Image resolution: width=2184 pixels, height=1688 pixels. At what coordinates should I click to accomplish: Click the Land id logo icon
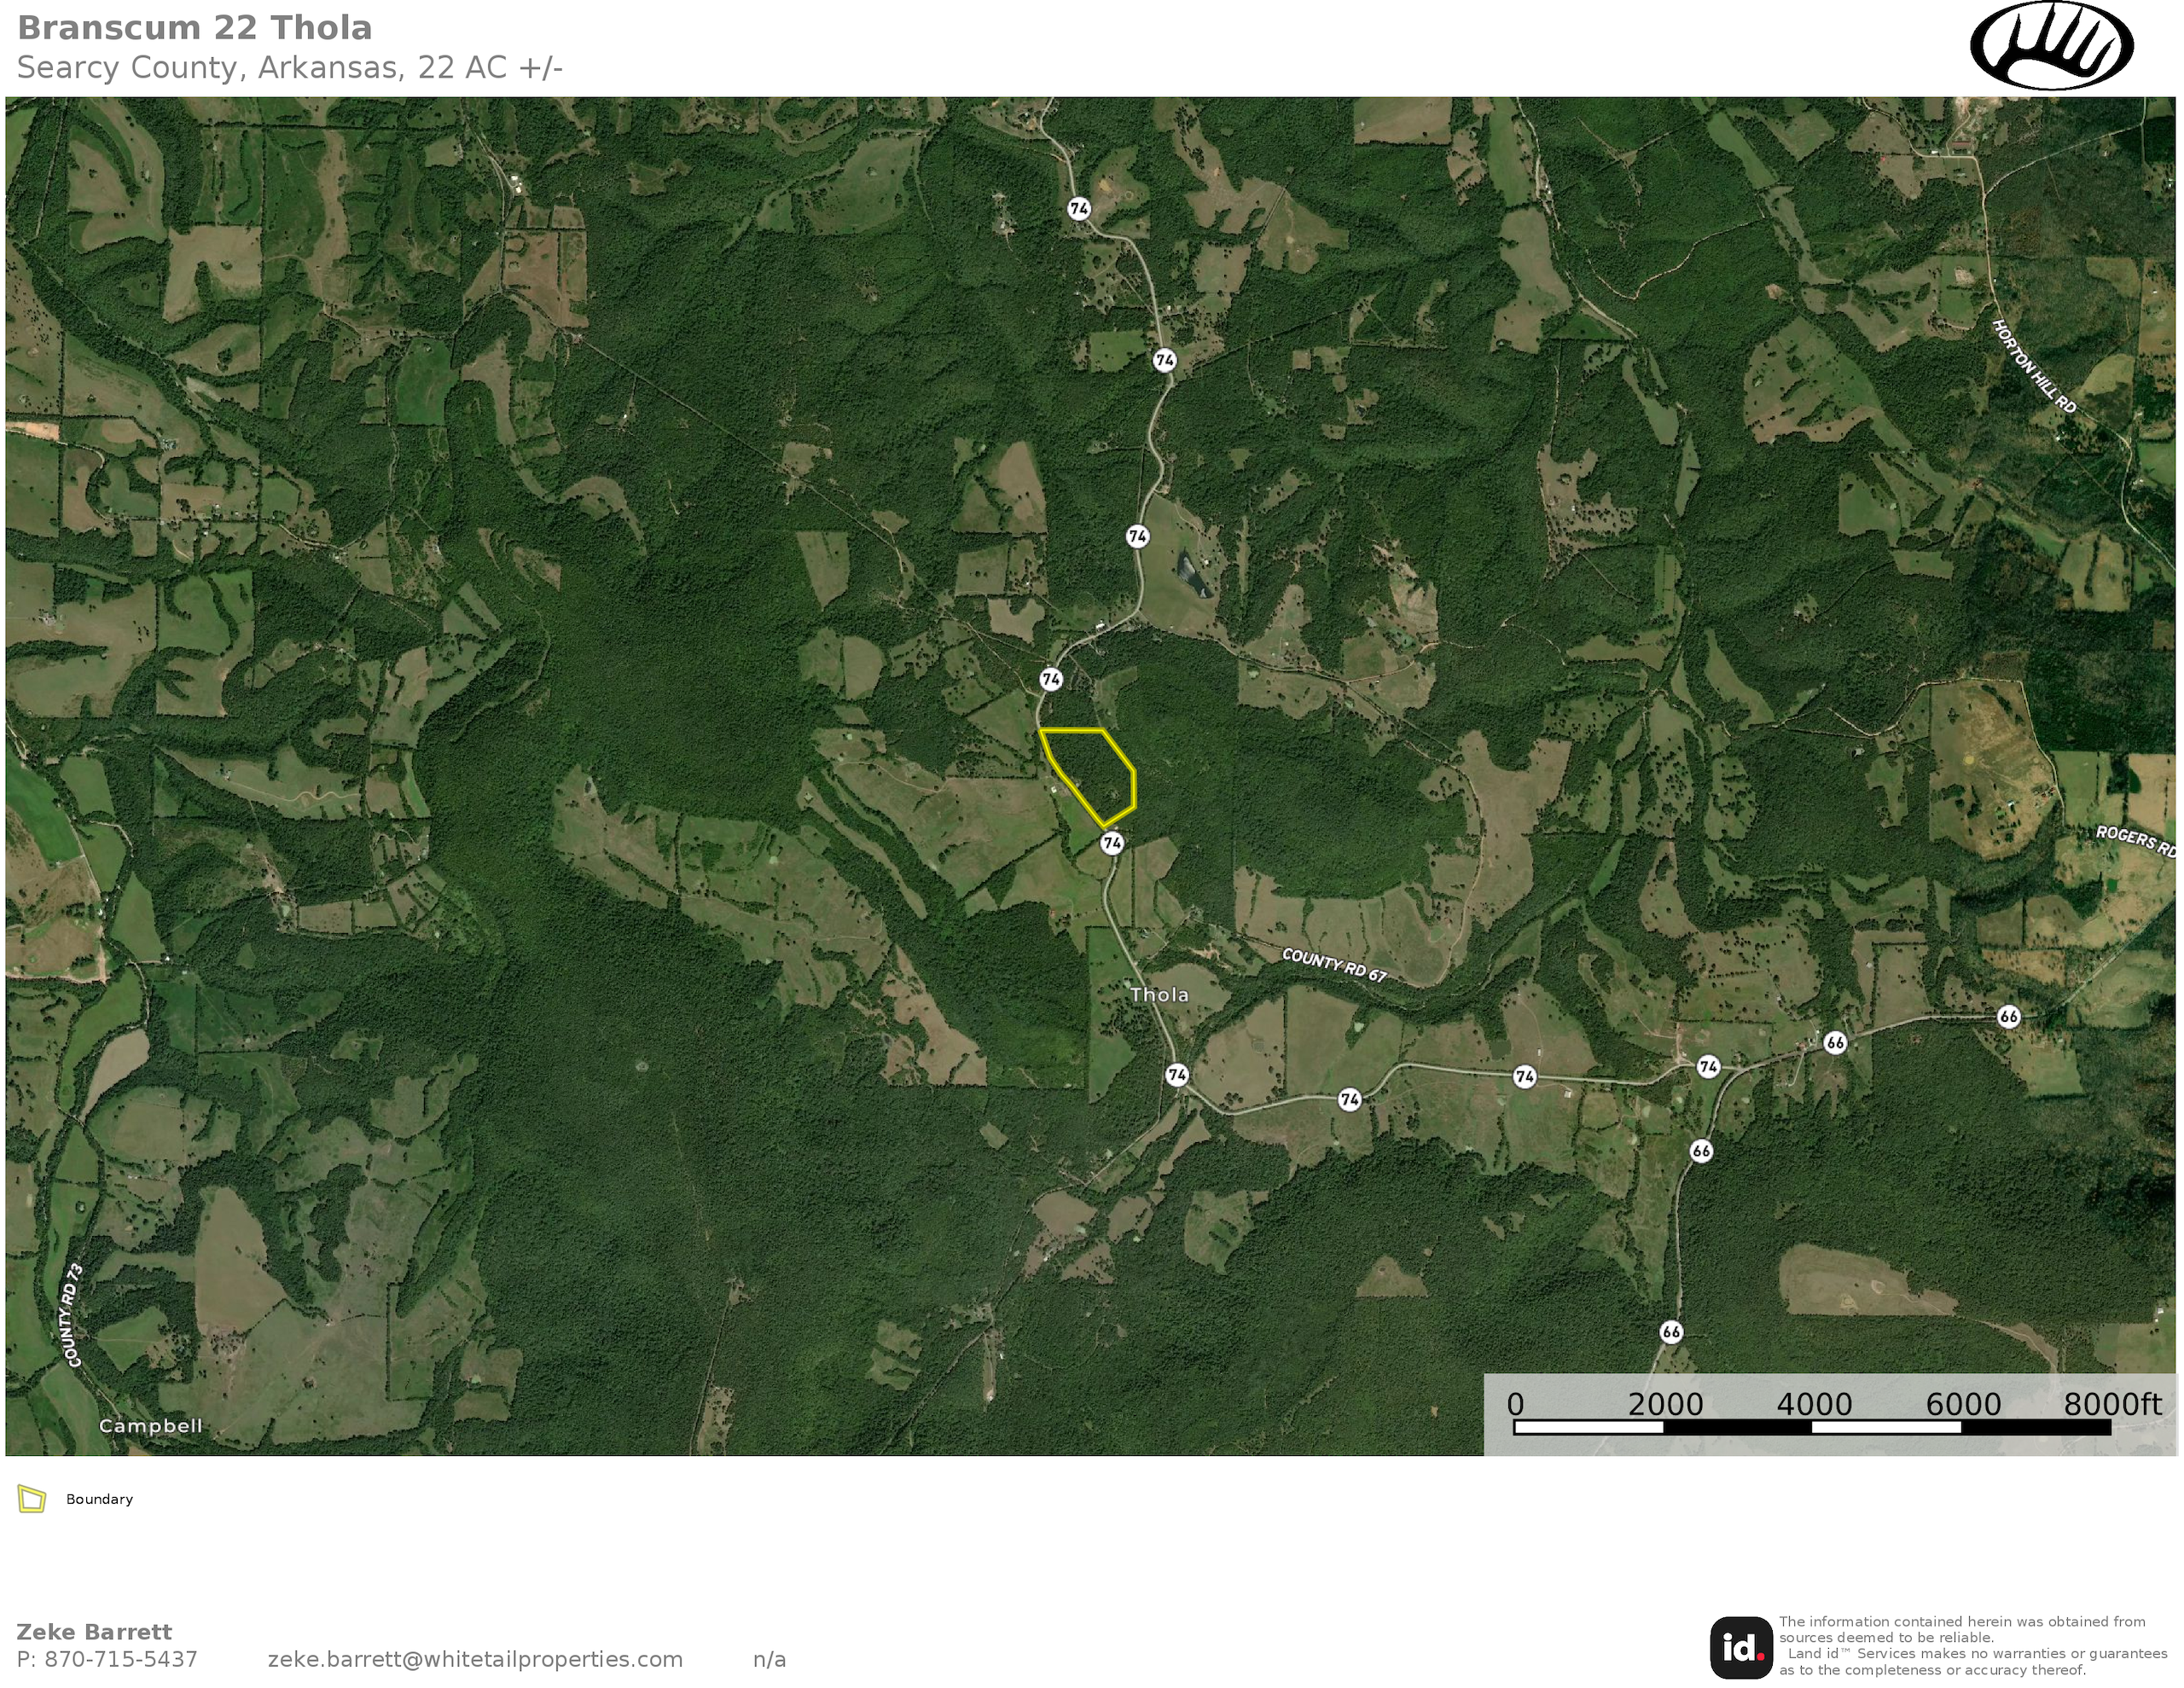[1741, 1647]
